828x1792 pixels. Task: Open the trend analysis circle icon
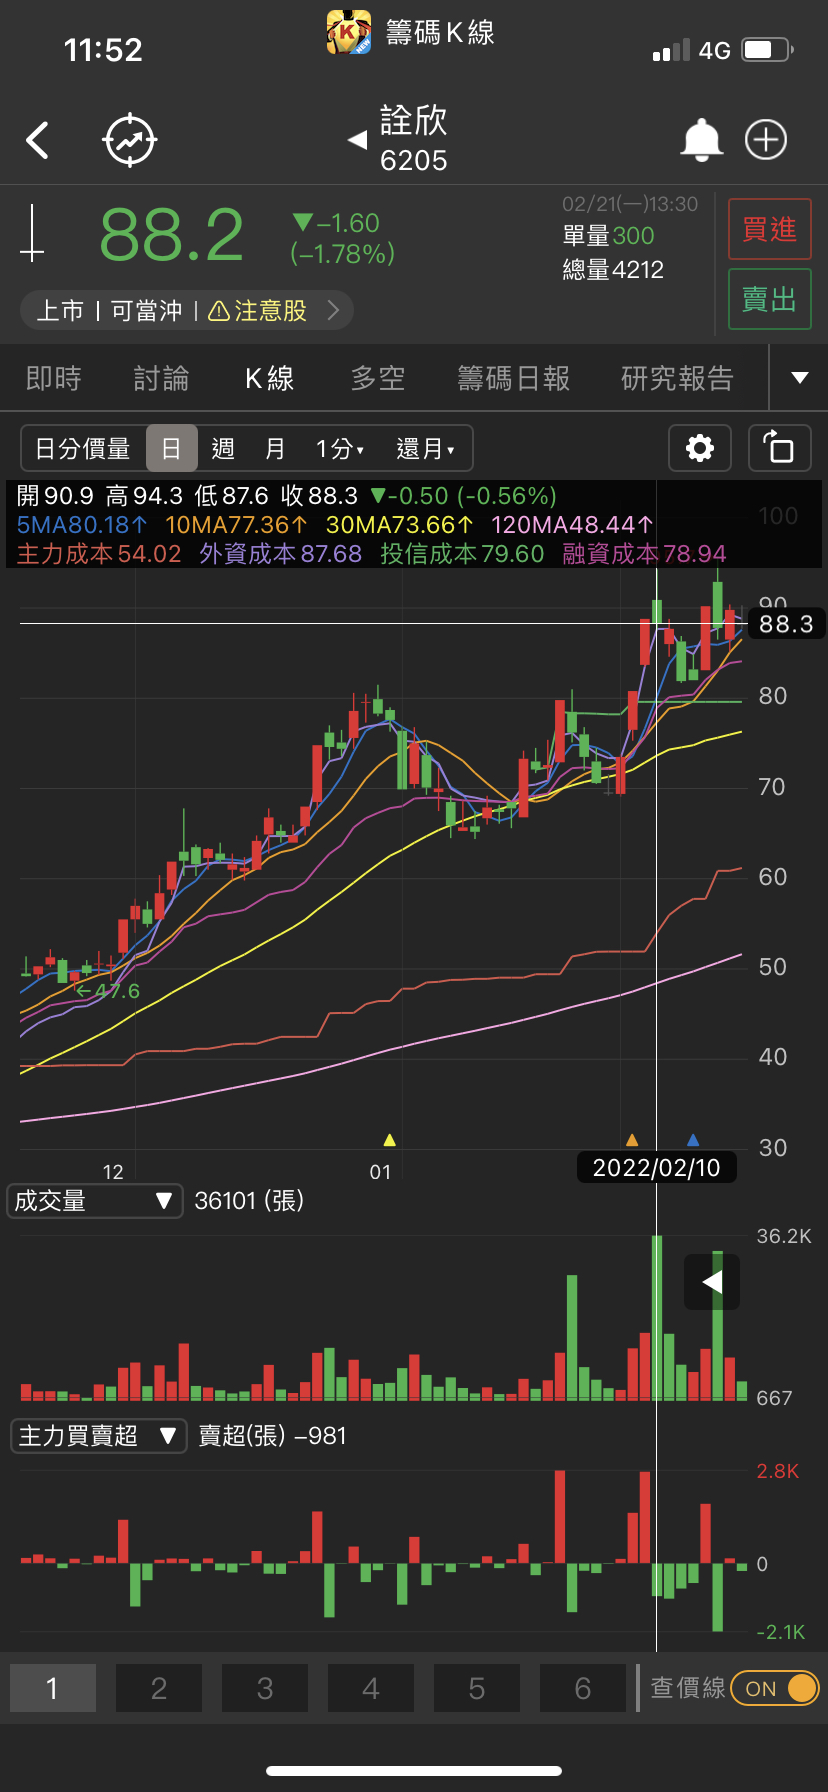(x=130, y=141)
